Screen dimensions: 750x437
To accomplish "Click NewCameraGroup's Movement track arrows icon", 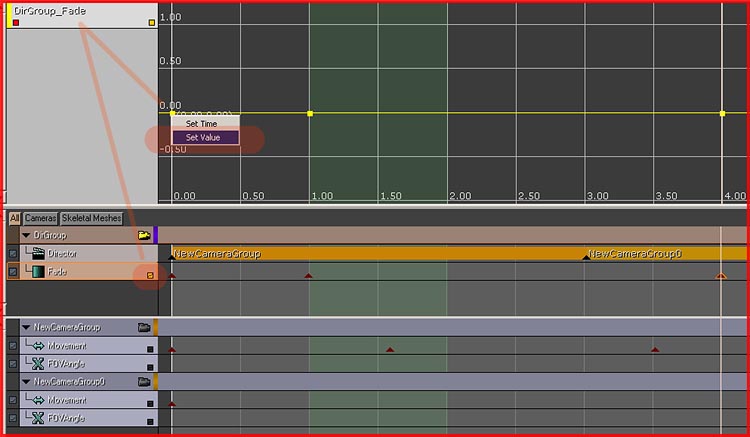I will [37, 346].
